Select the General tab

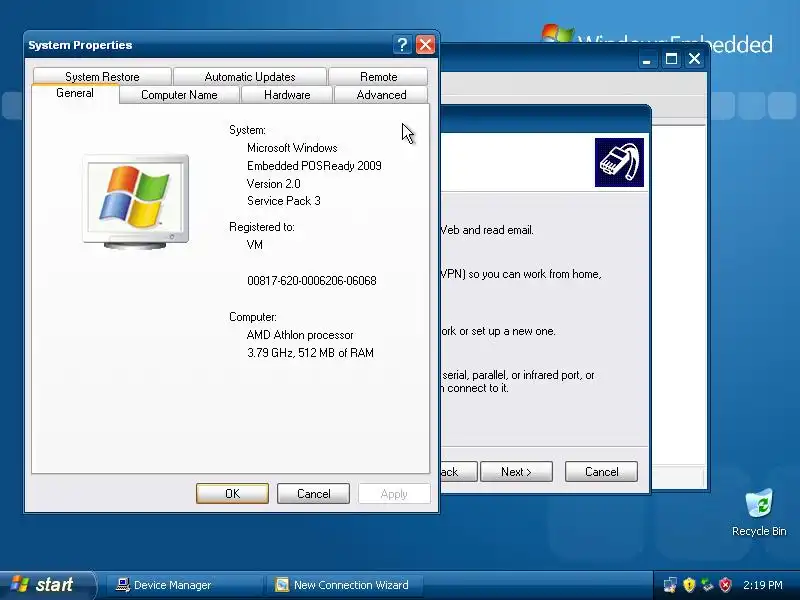[75, 93]
